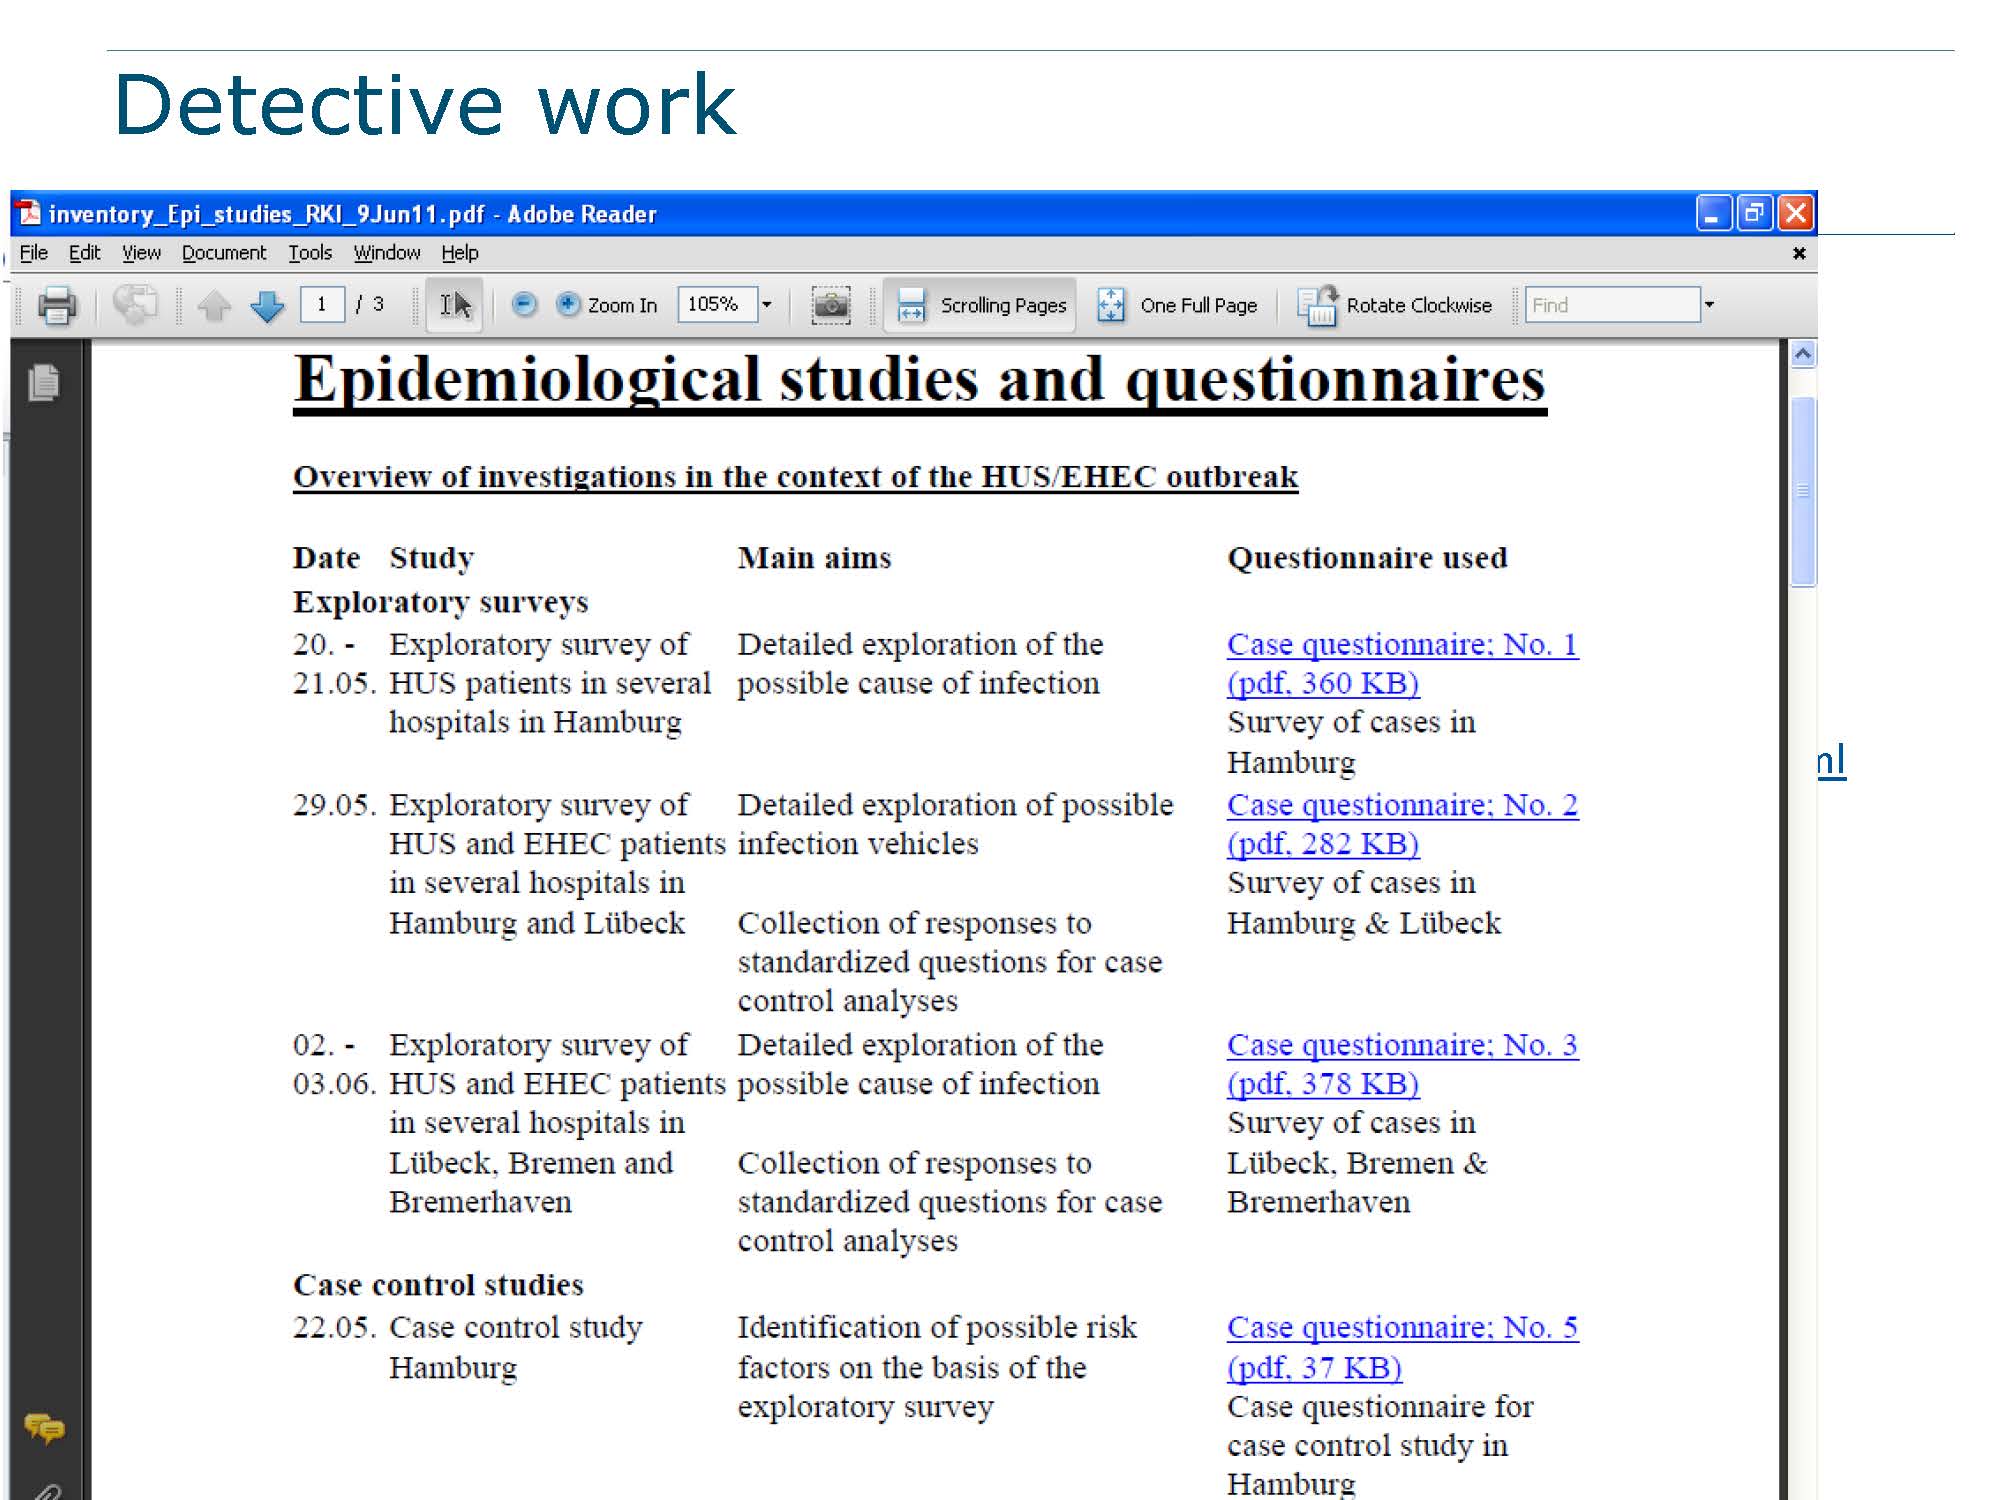The image size is (2000, 1500).
Task: Go to previous page arrow
Action: [214, 305]
